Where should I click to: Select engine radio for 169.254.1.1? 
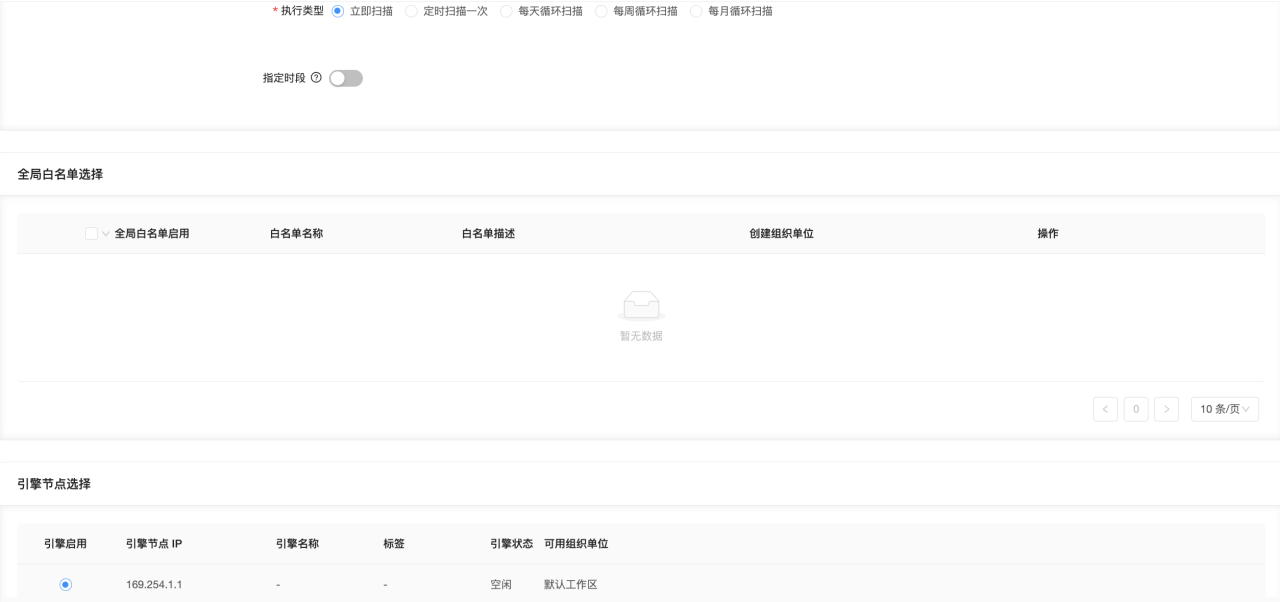click(66, 584)
